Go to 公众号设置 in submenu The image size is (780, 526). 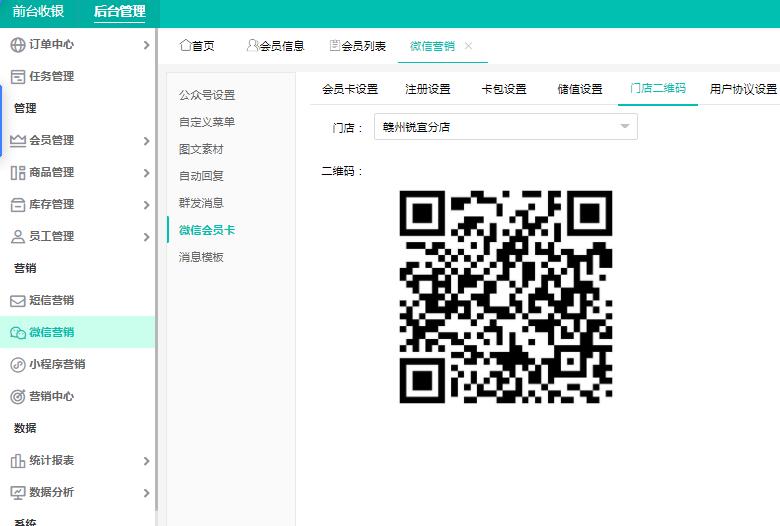coord(207,95)
